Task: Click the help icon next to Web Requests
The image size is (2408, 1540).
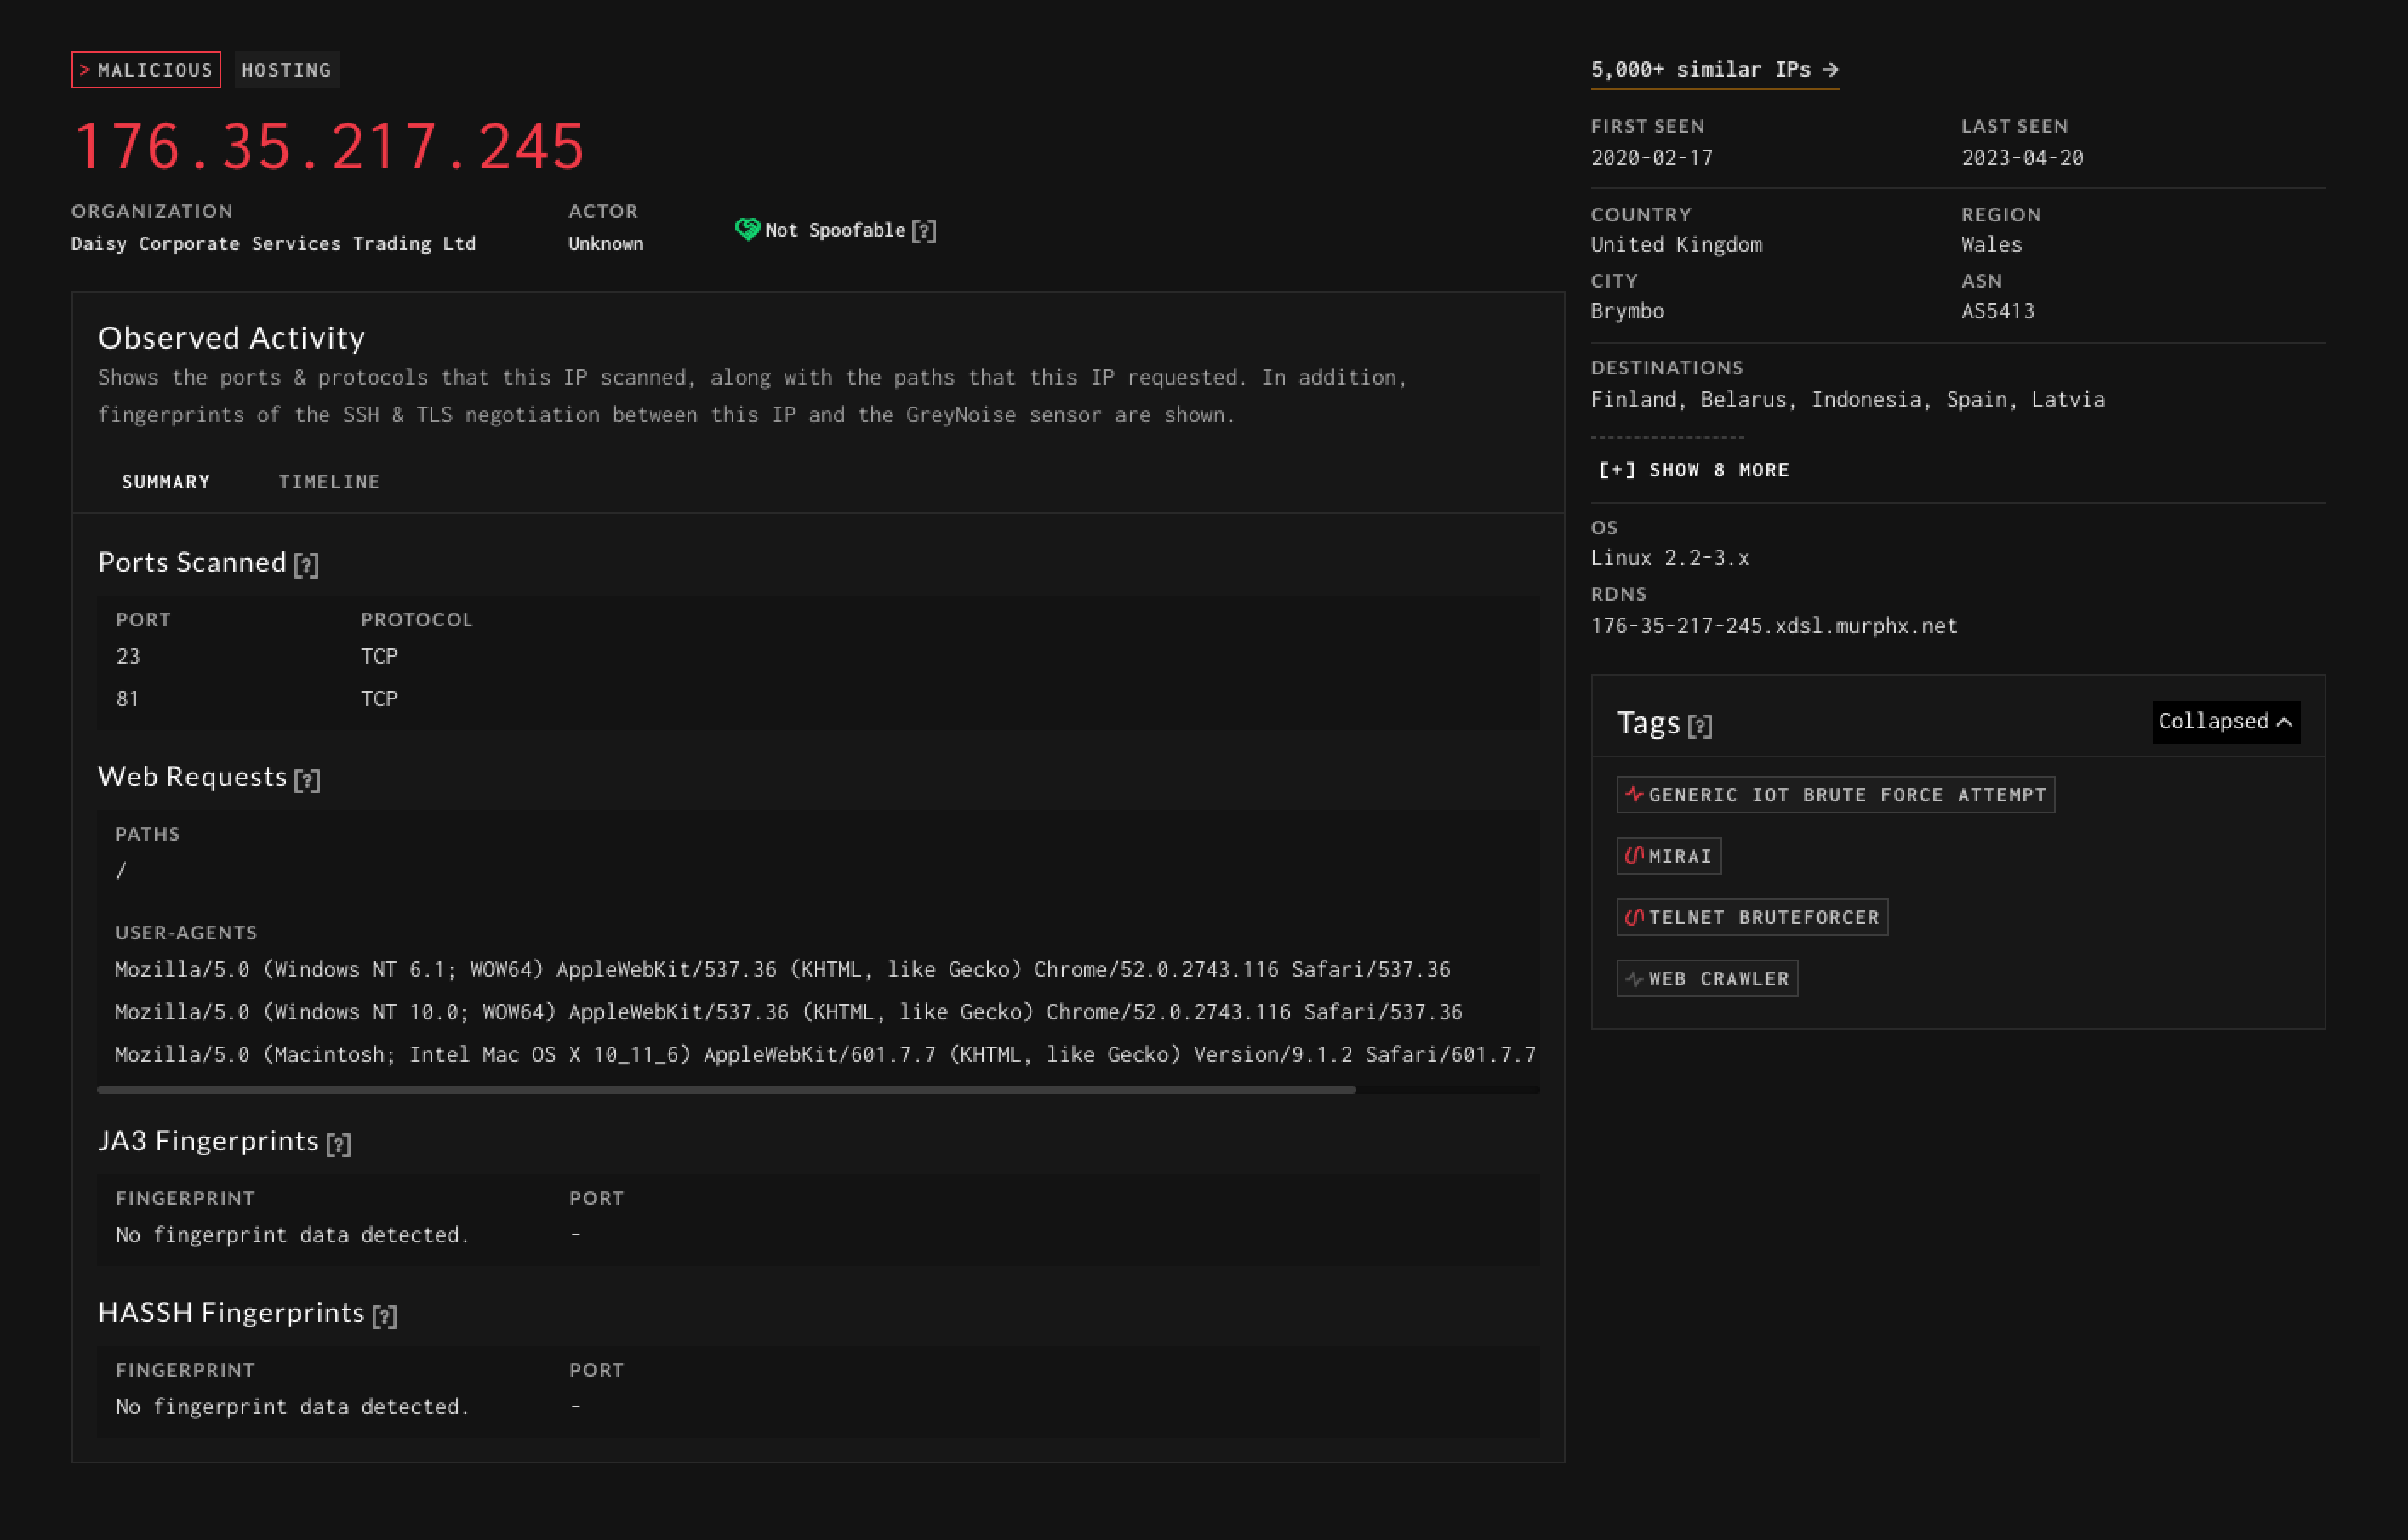Action: pyautogui.click(x=309, y=779)
